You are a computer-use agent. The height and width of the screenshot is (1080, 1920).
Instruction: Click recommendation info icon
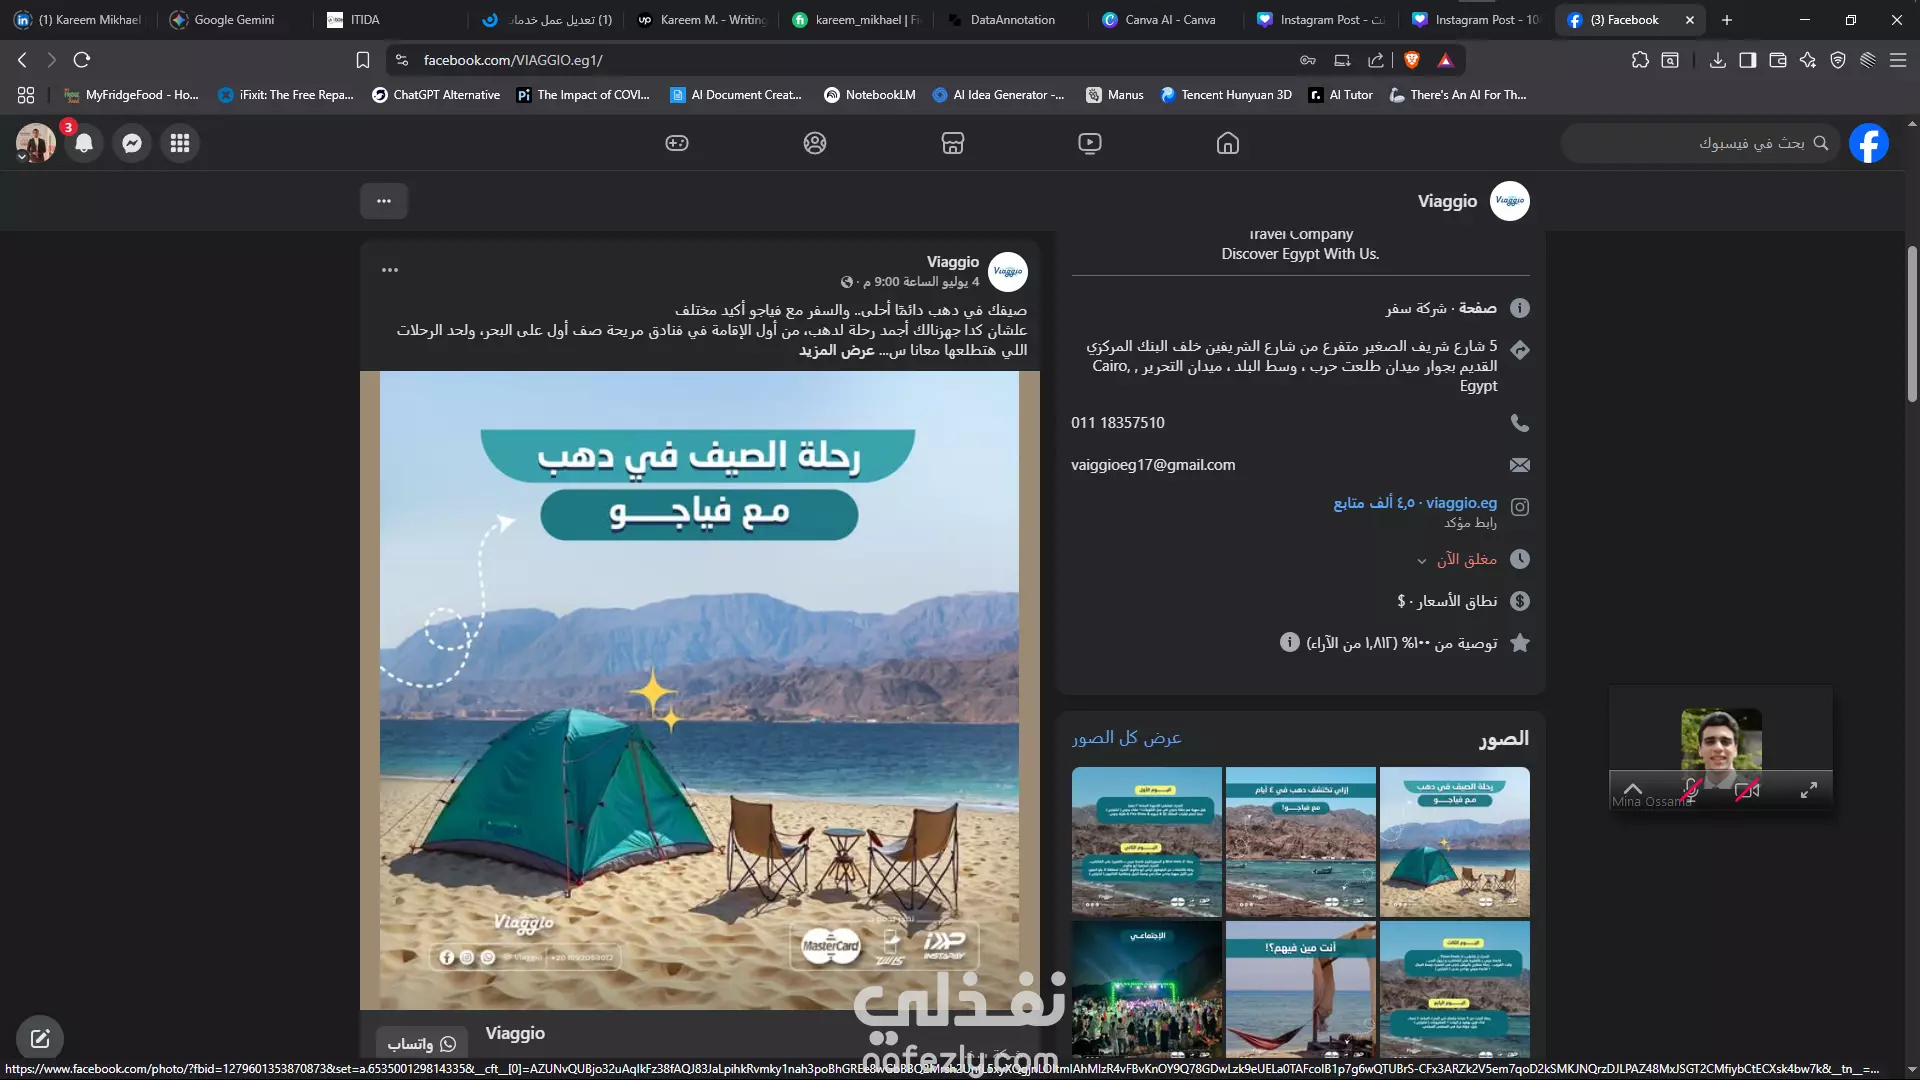point(1289,642)
